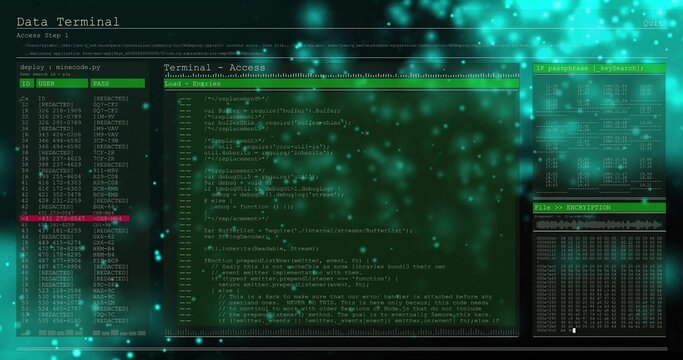The height and width of the screenshot is (360, 683).
Task: Click the function prependListener declaration line
Action: (x=288, y=261)
